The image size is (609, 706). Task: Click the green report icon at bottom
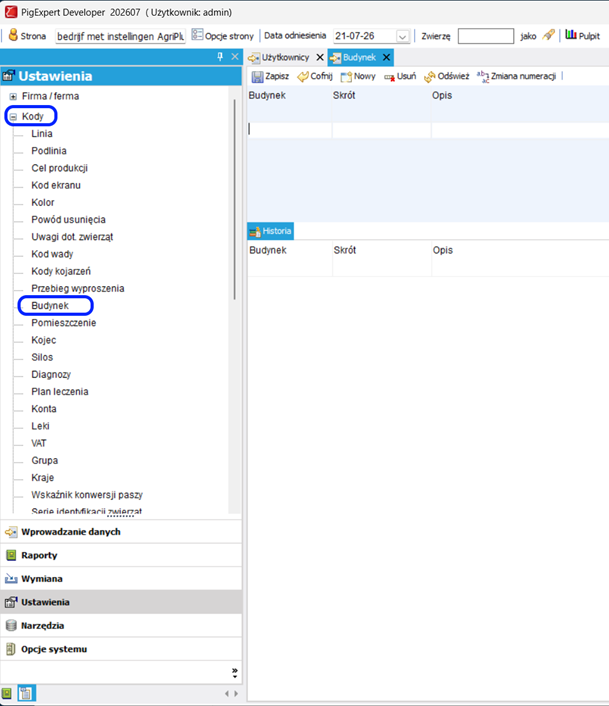[7, 693]
